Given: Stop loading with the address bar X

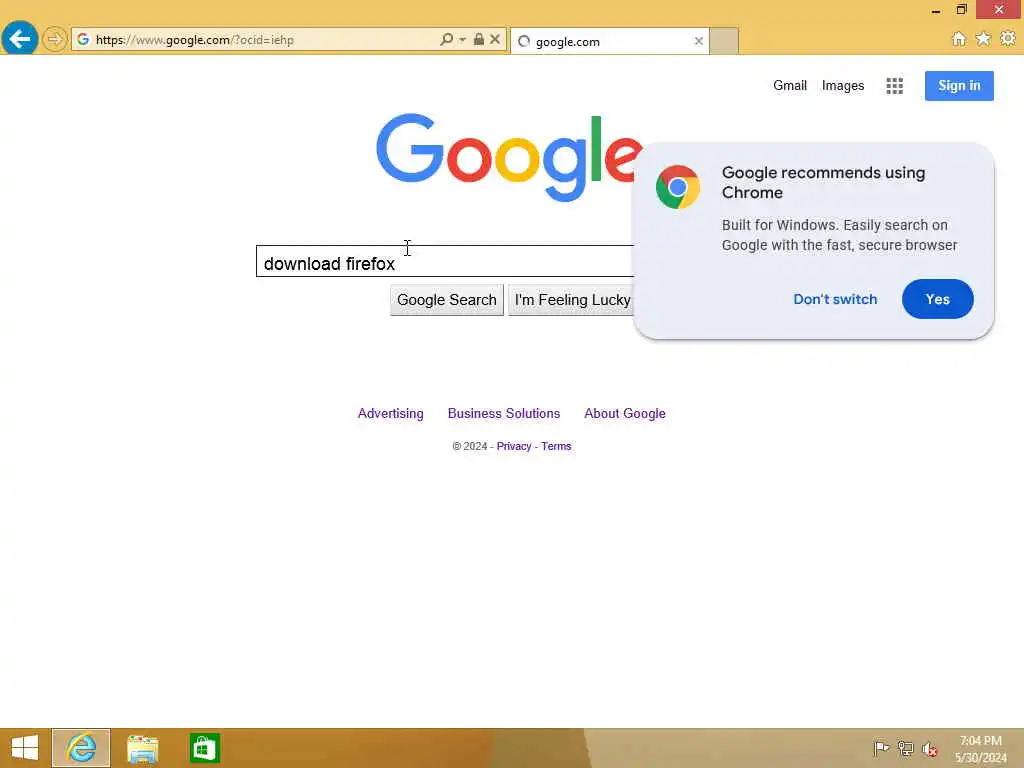Looking at the screenshot, I should pos(495,39).
